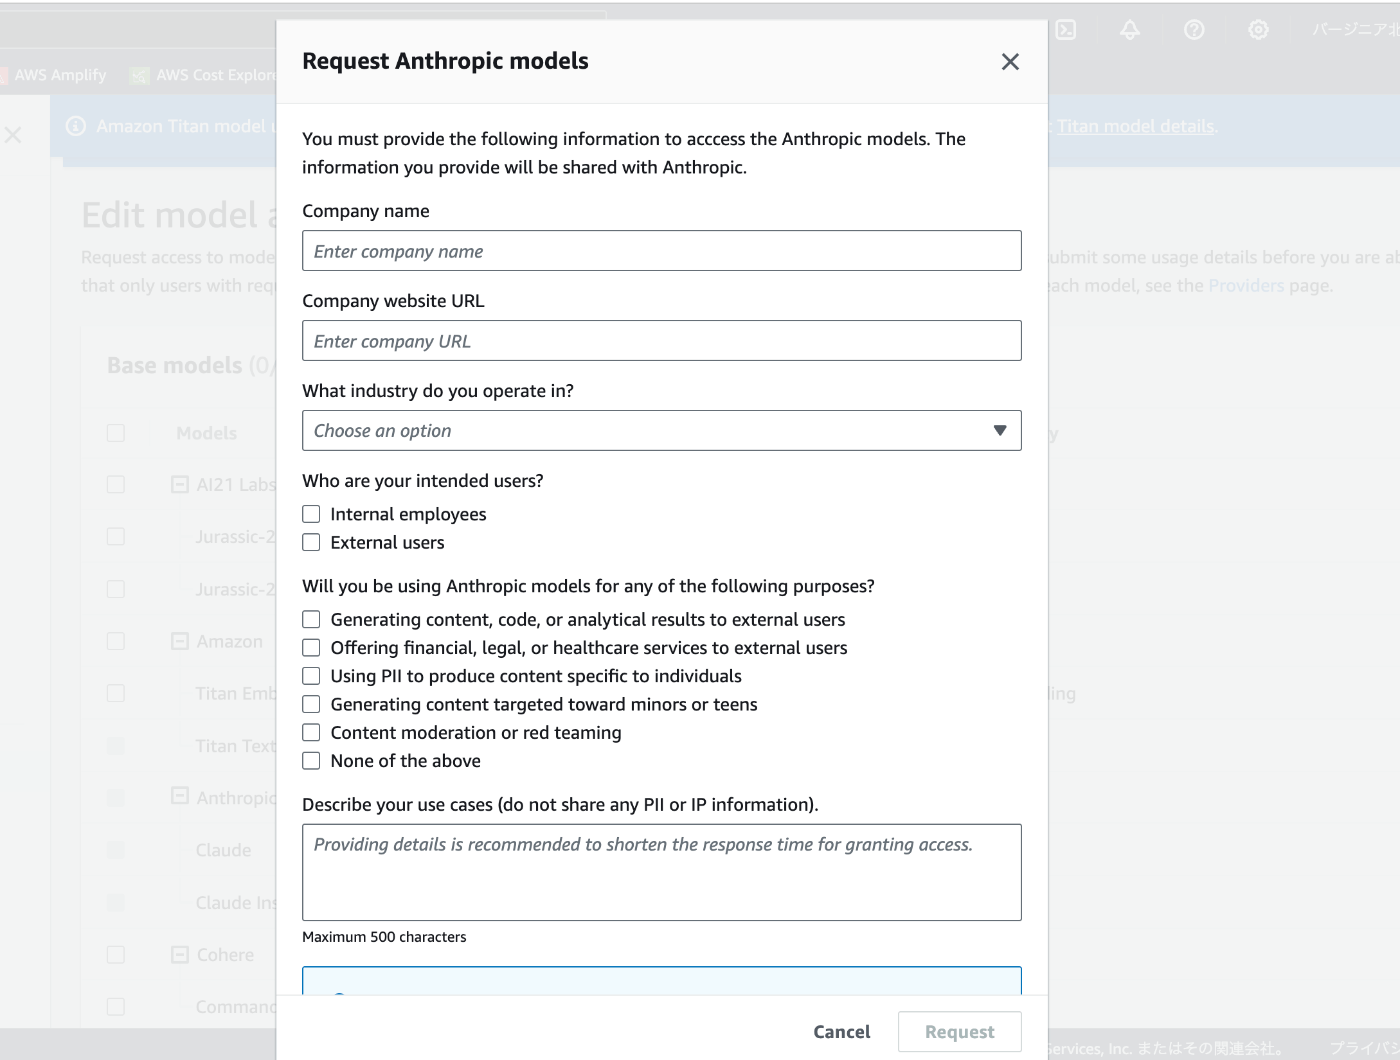Check Generating content, code, or analytical results
This screenshot has height=1060, width=1400.
point(311,619)
